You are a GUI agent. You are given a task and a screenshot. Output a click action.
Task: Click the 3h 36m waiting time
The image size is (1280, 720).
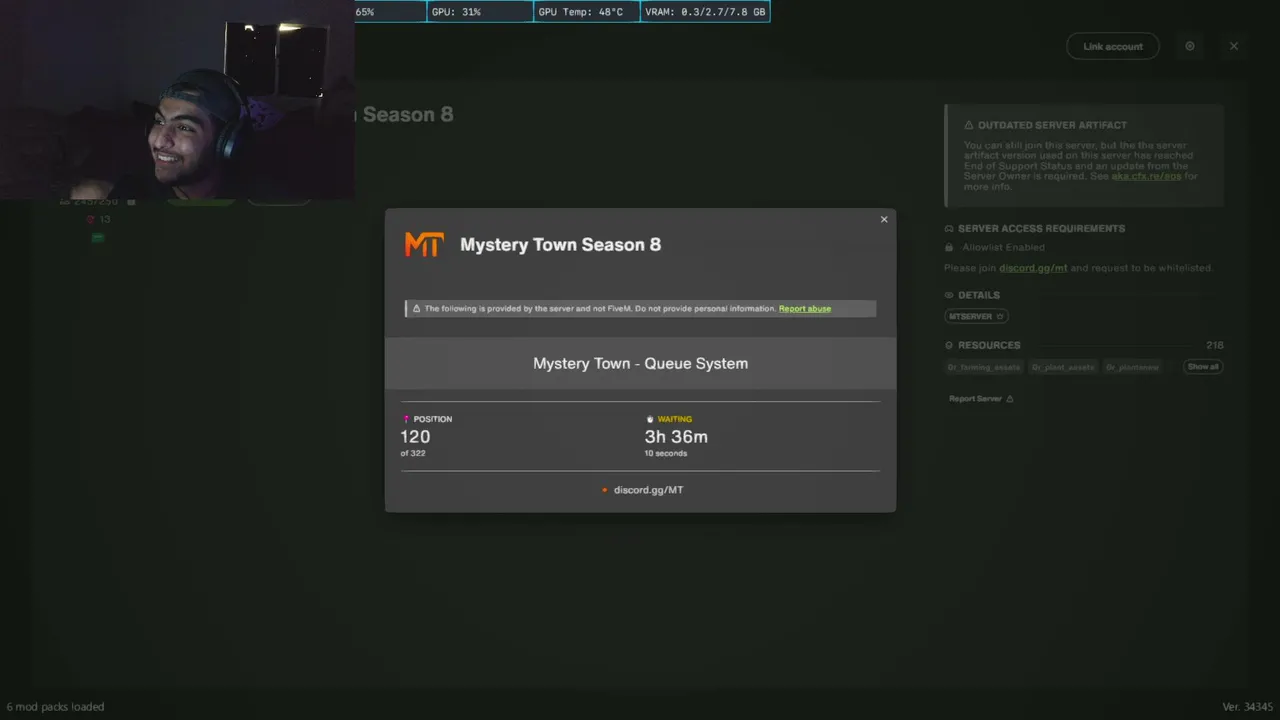676,437
